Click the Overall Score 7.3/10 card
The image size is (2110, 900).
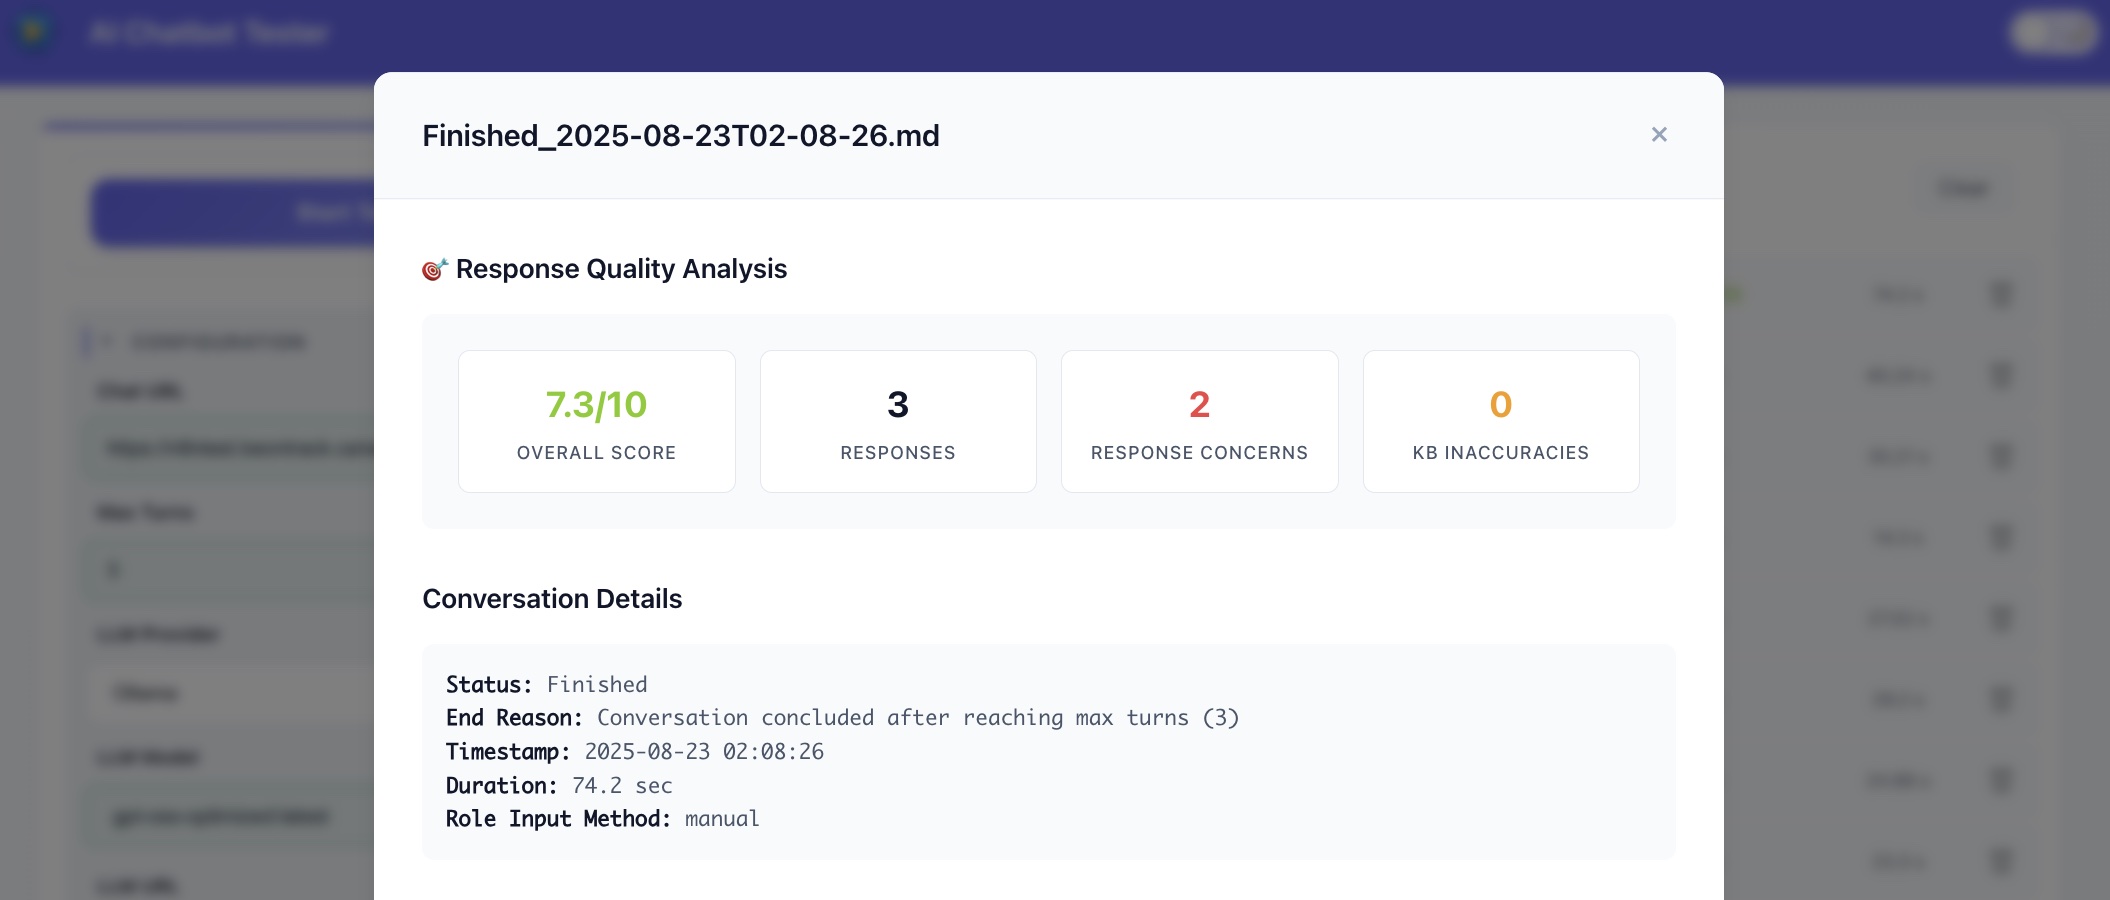coord(596,421)
